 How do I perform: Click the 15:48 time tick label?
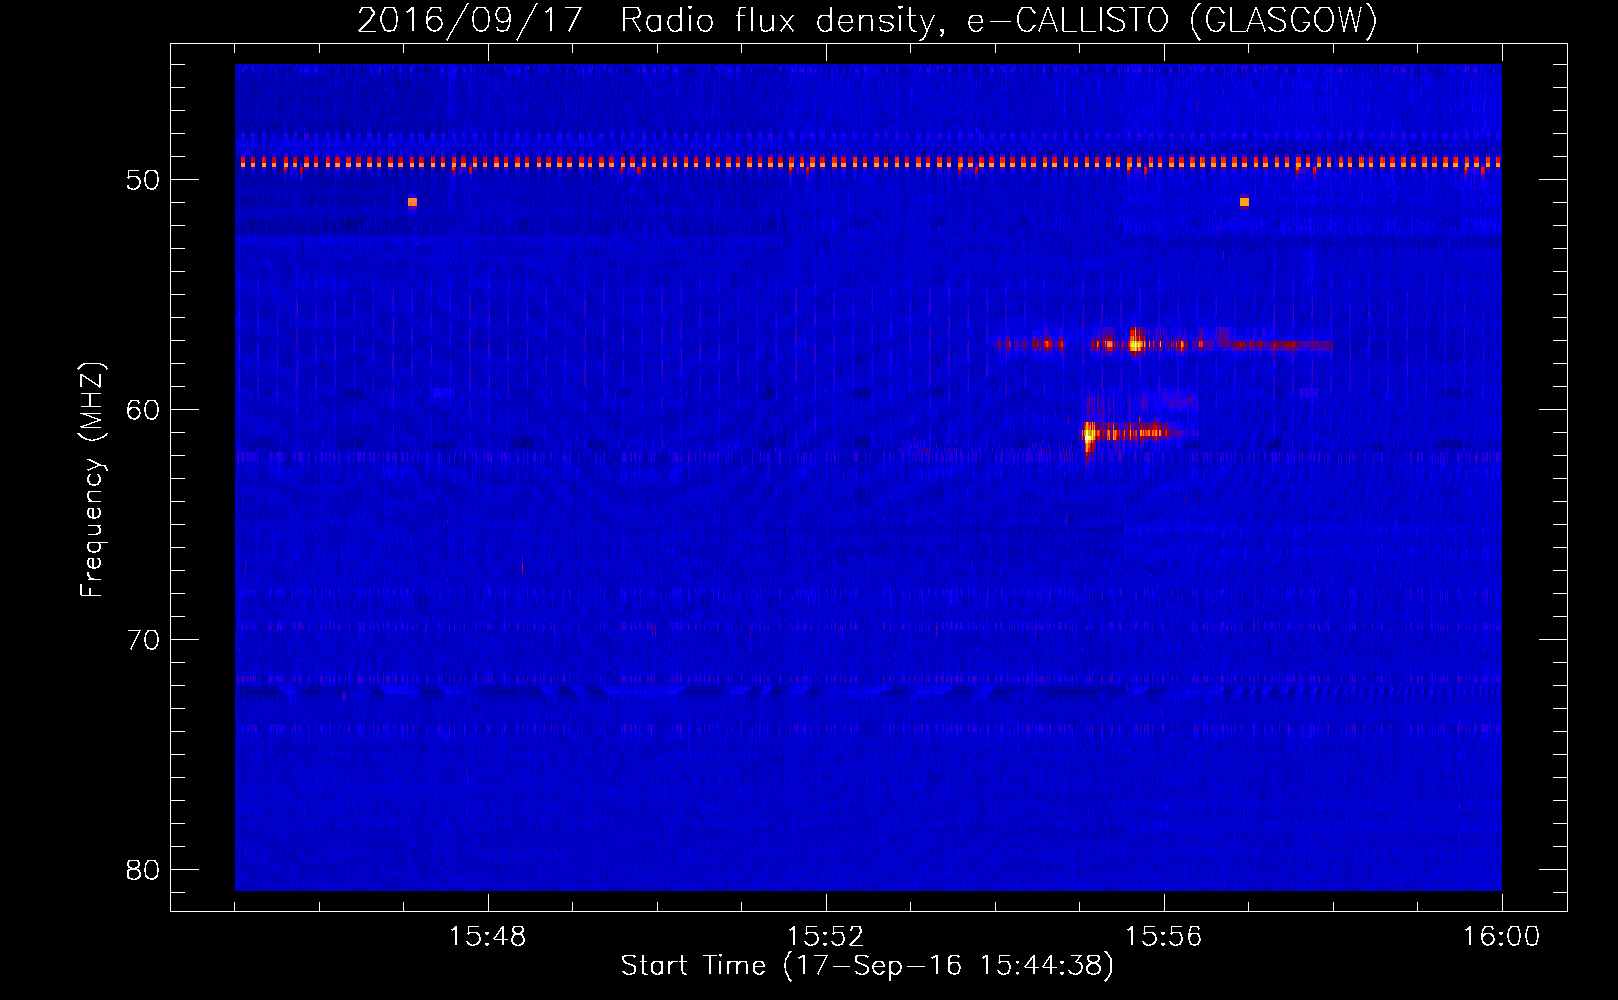click(x=487, y=937)
